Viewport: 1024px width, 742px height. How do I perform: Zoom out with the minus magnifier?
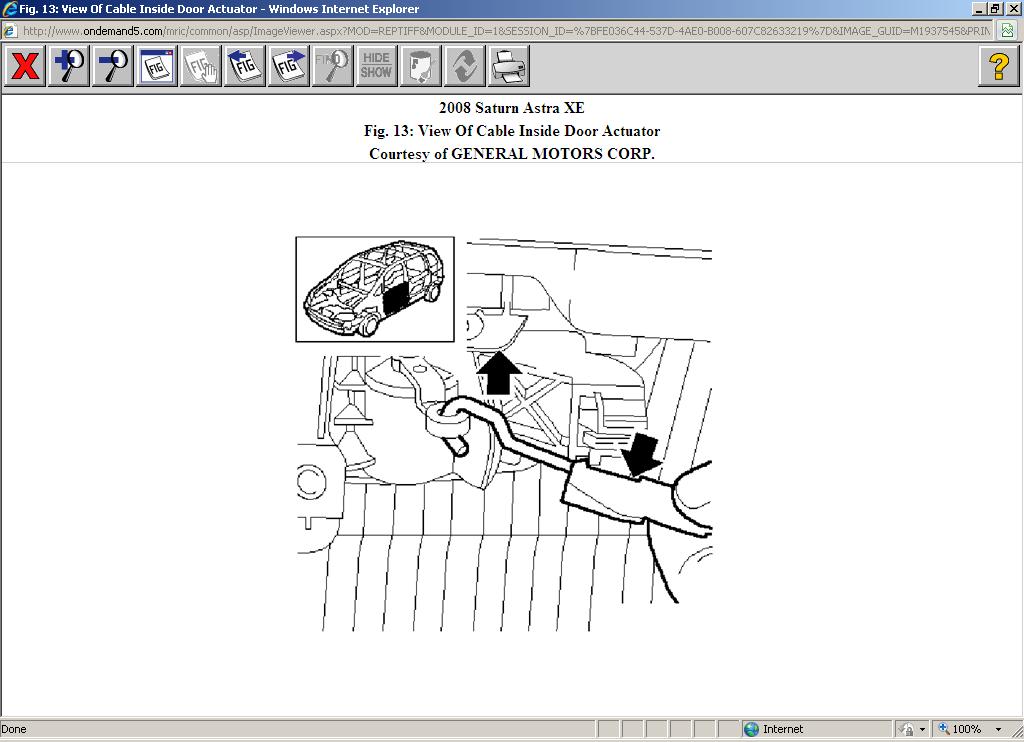point(112,66)
